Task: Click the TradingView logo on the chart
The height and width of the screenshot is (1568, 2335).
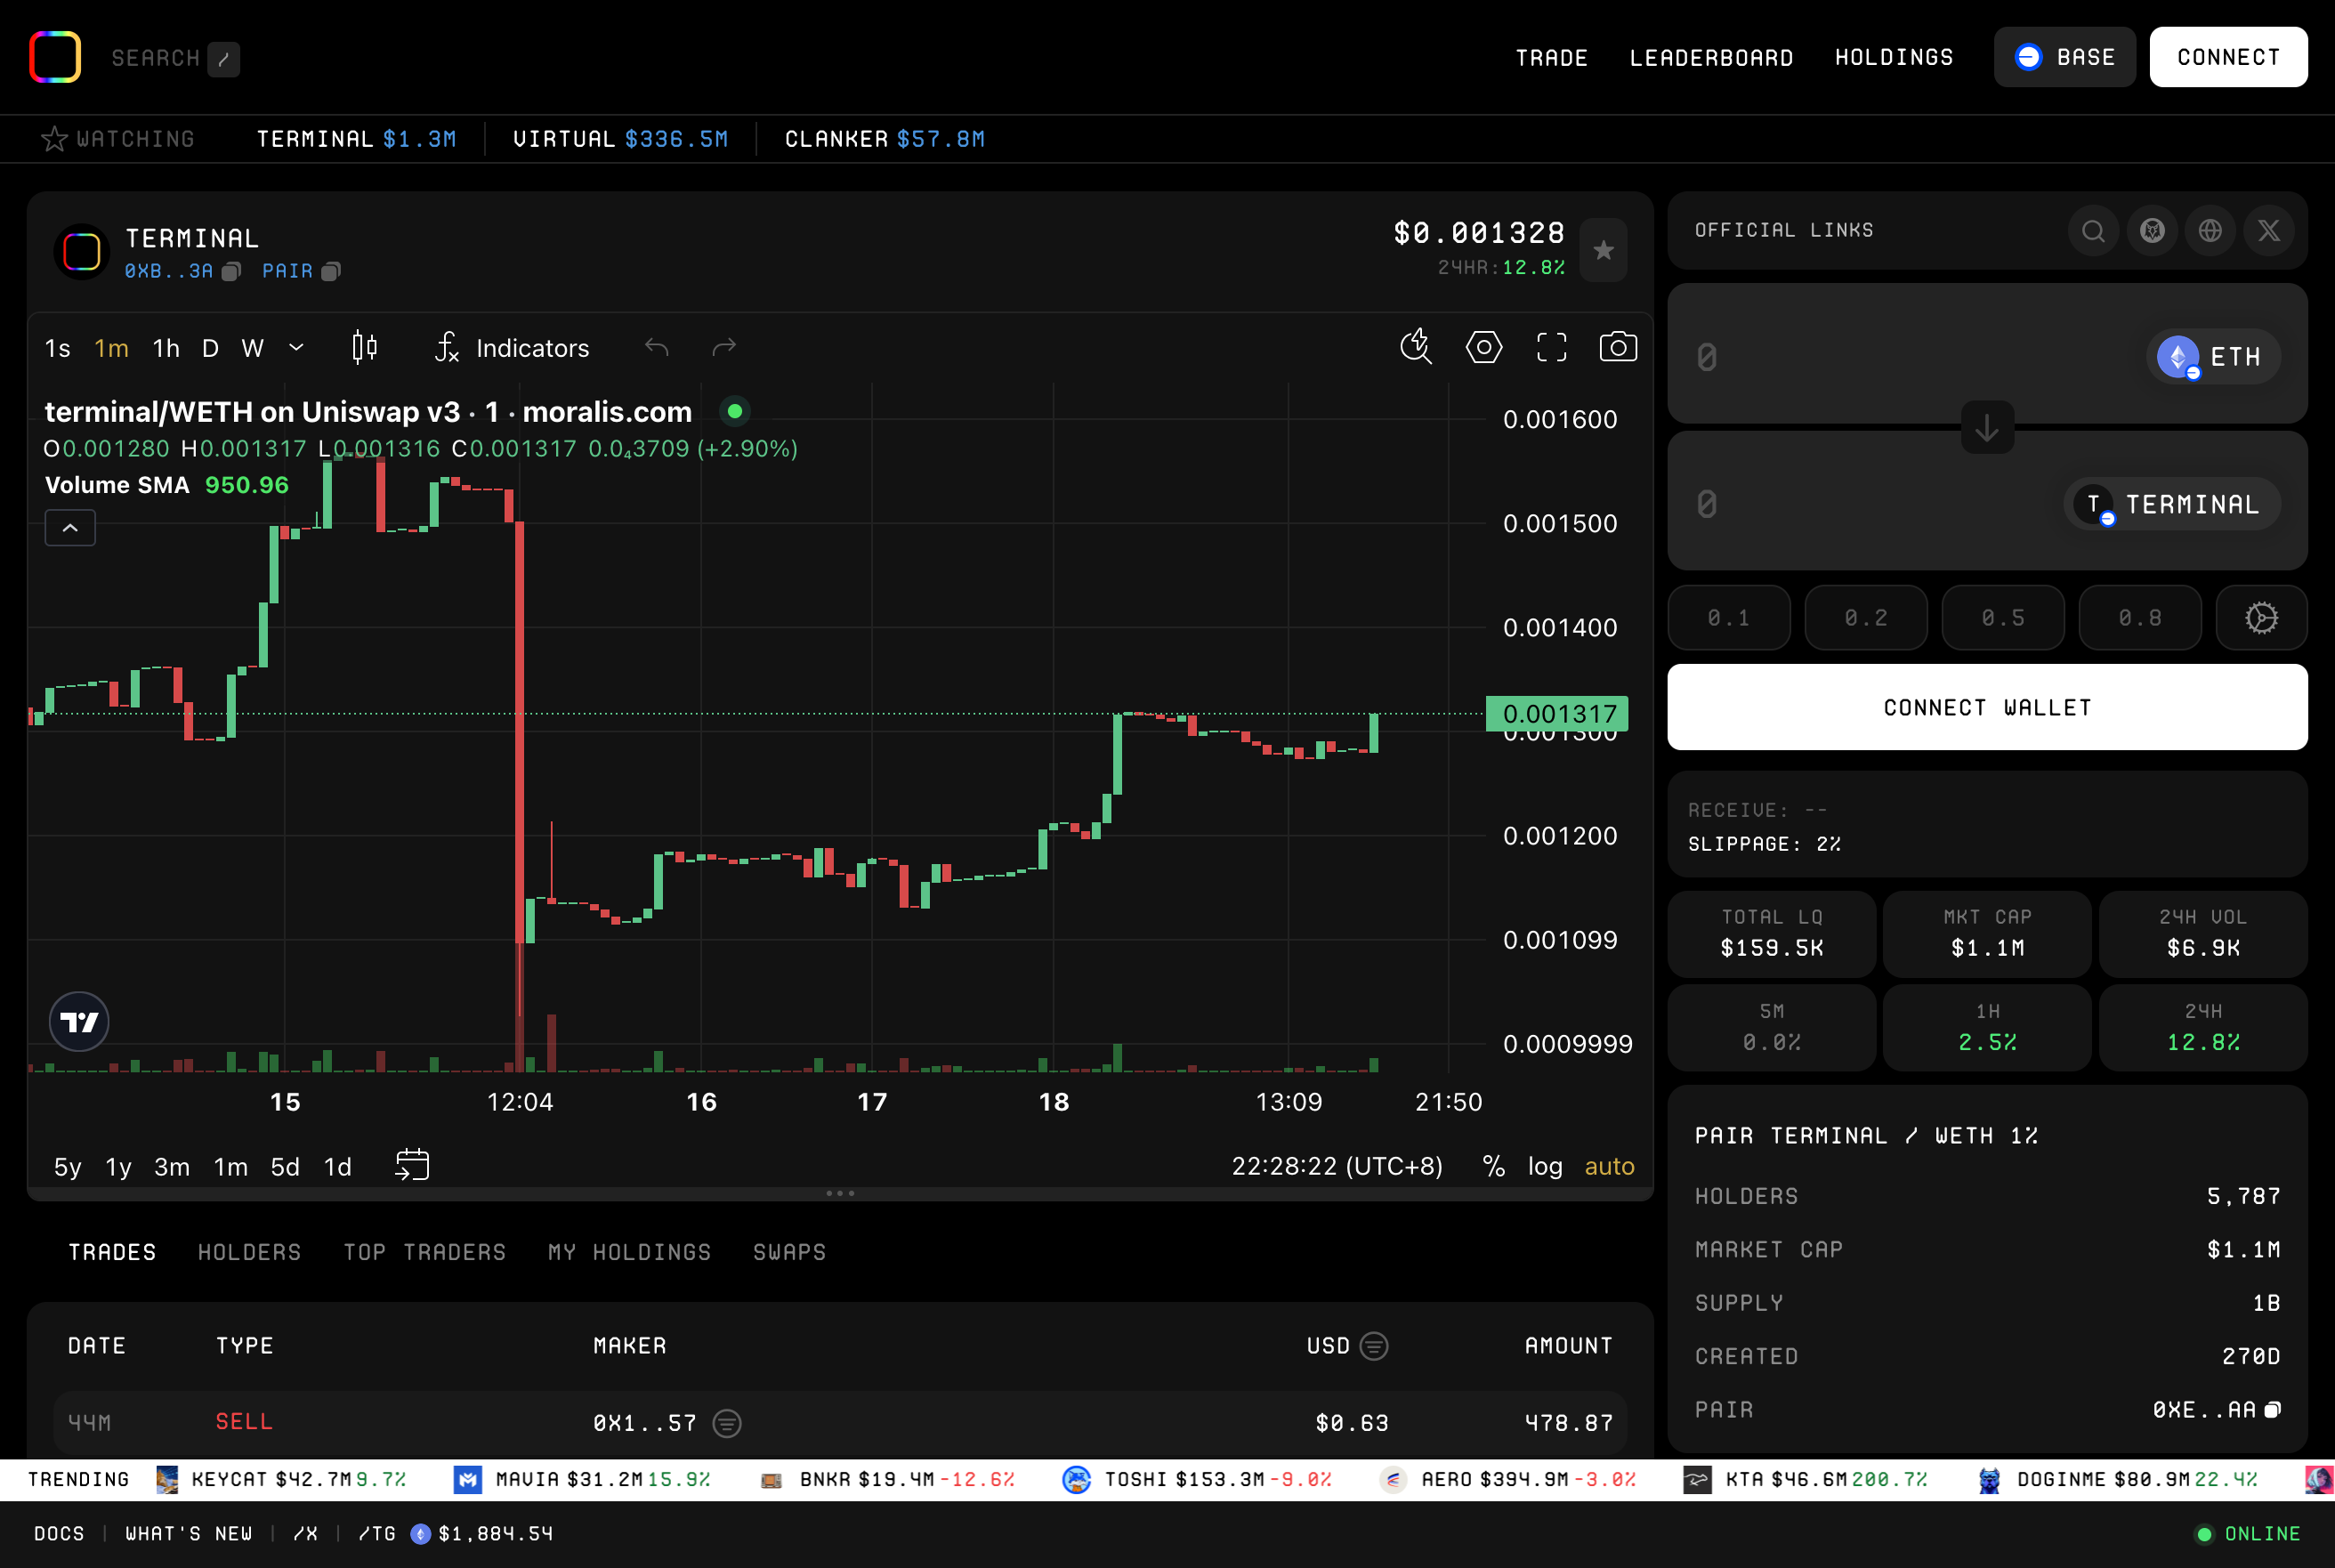Action: [79, 1021]
